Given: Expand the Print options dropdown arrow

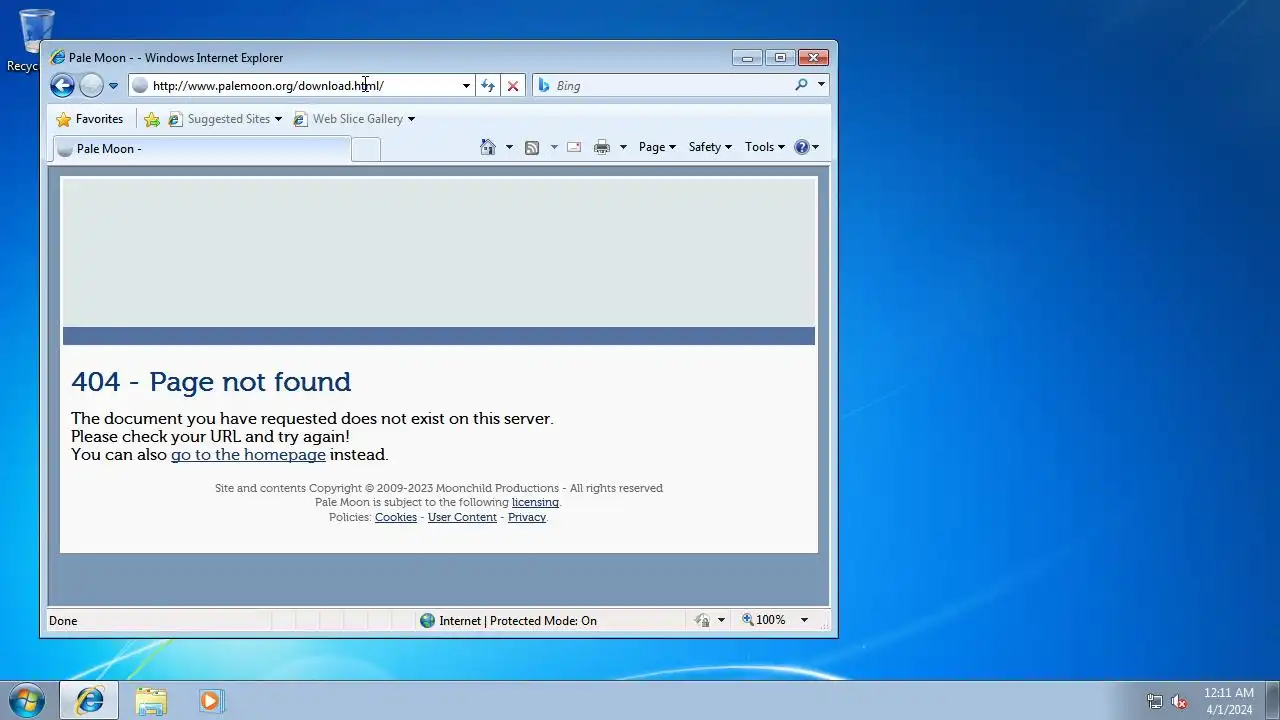Looking at the screenshot, I should pos(623,147).
